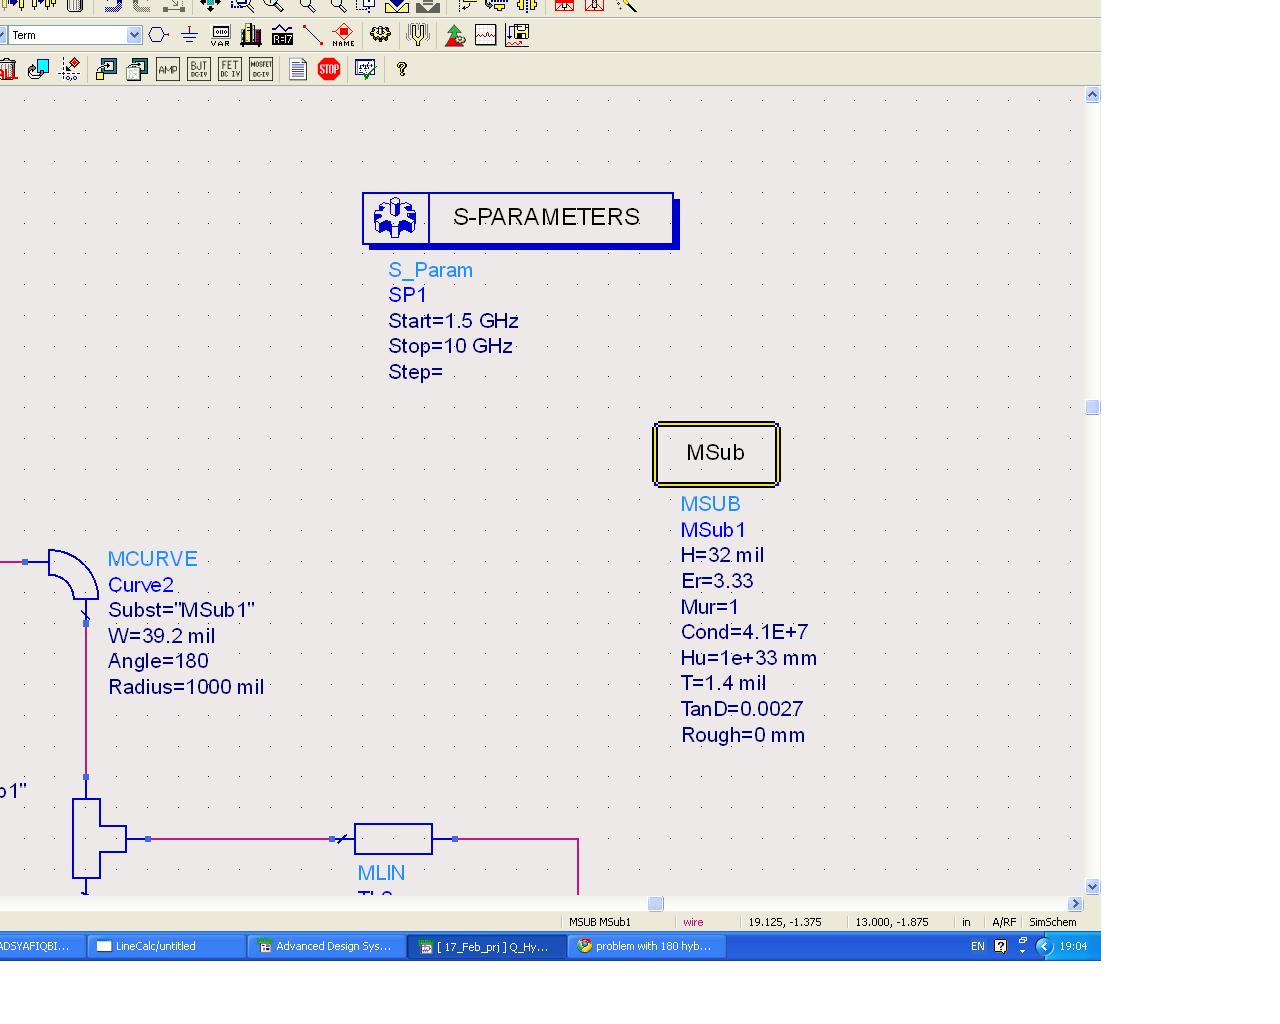Image resolution: width=1280 pixels, height=1024 pixels.
Task: Open the component library books icon
Action: tap(251, 35)
